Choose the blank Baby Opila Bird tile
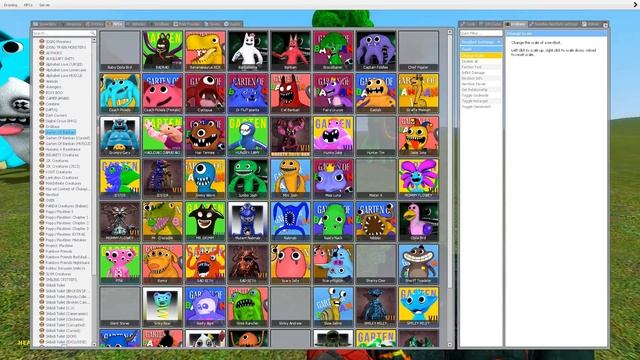The width and height of the screenshot is (640, 360). [x=120, y=51]
